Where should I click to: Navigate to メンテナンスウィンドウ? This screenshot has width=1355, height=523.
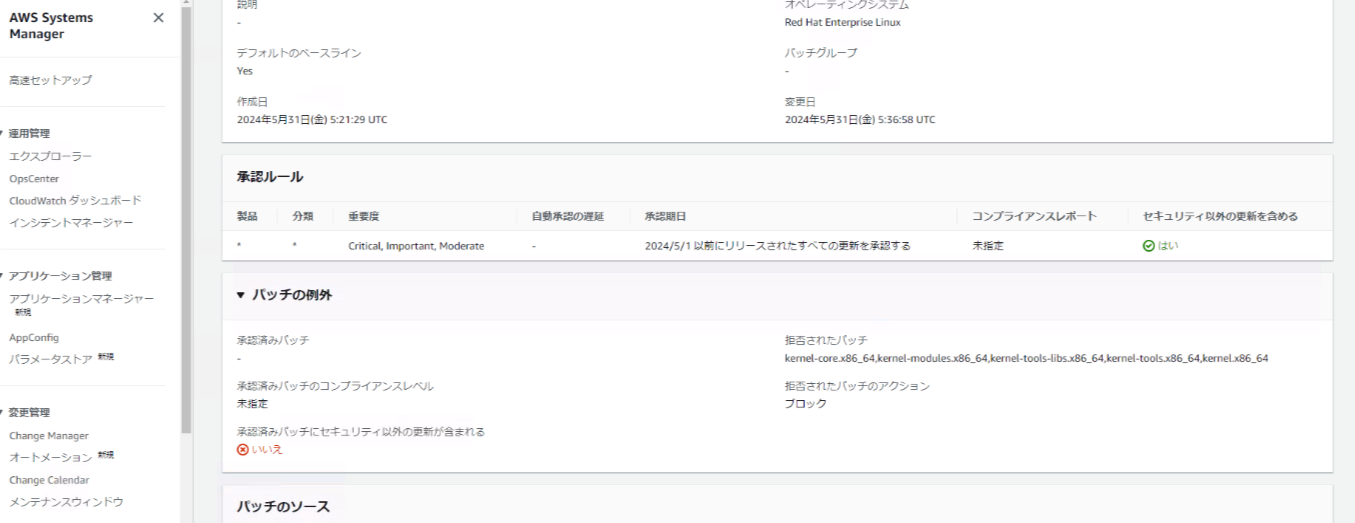[x=66, y=502]
